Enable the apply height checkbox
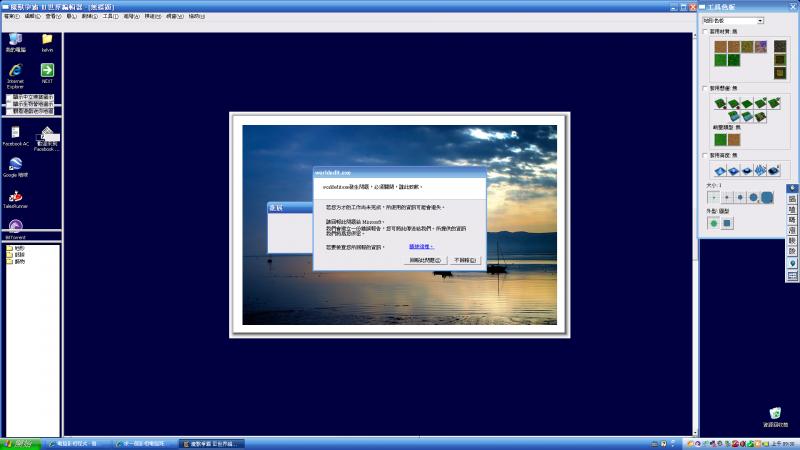The image size is (800, 450). [x=705, y=155]
